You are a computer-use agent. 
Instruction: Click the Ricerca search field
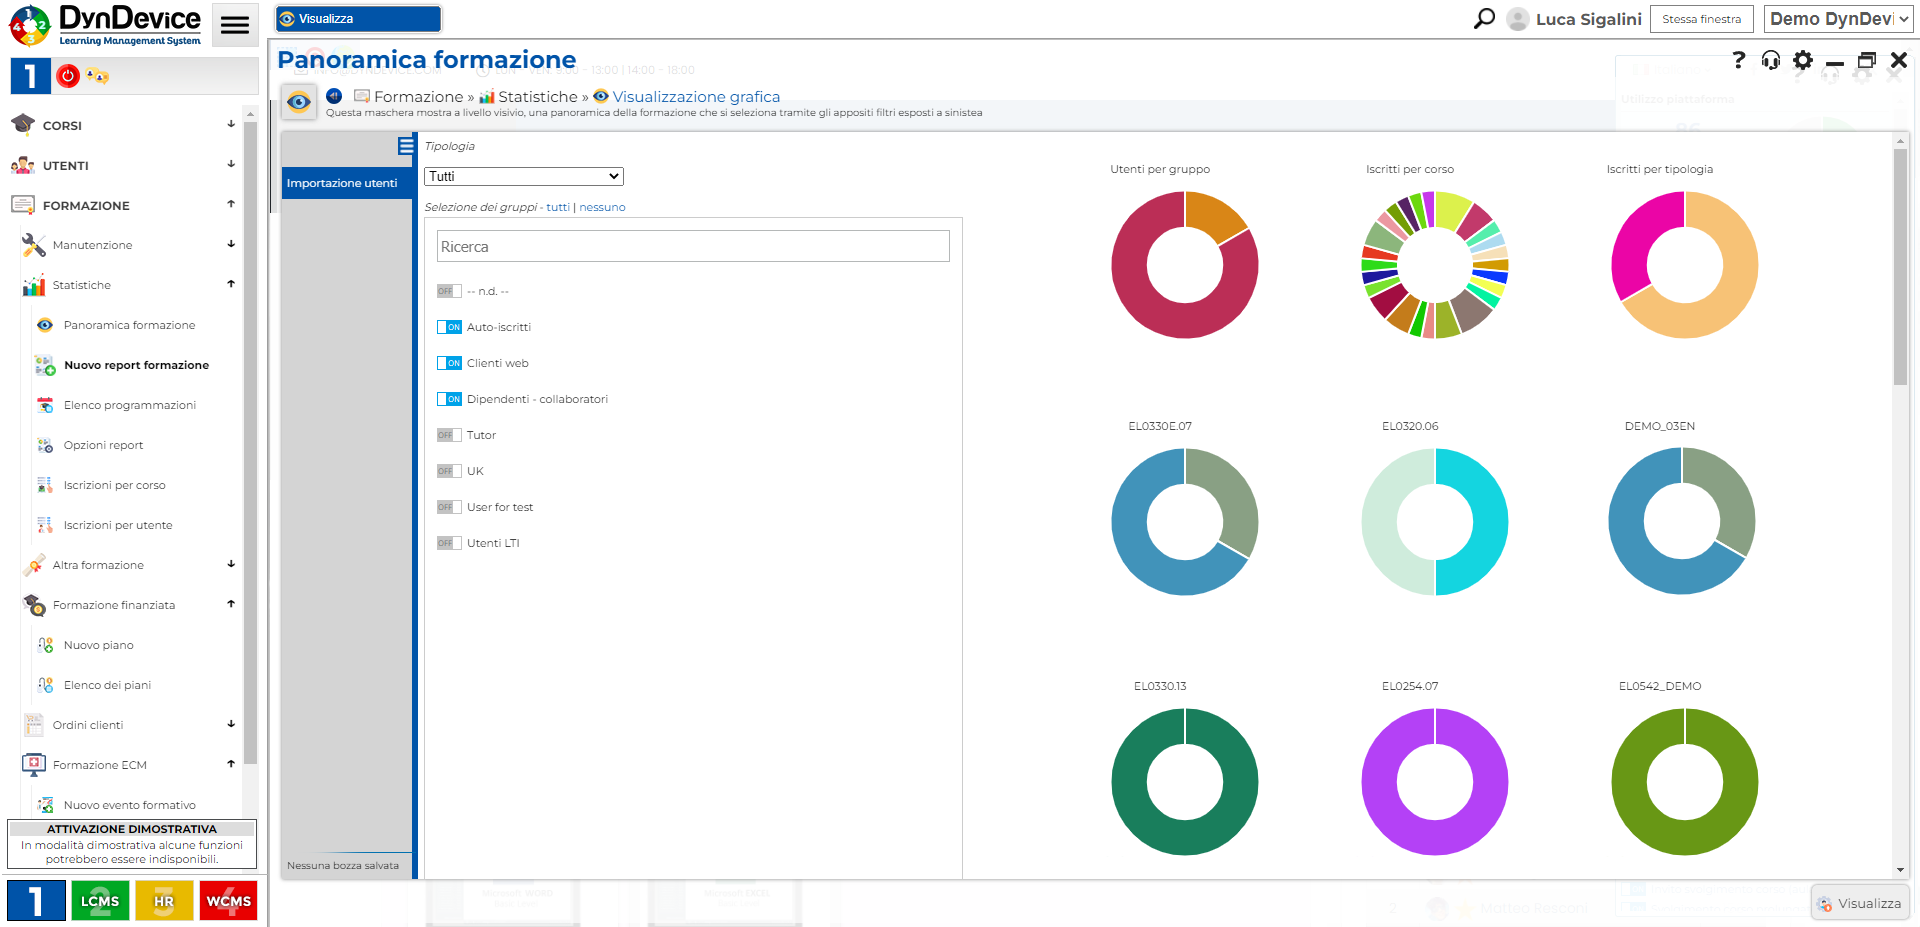pyautogui.click(x=693, y=247)
